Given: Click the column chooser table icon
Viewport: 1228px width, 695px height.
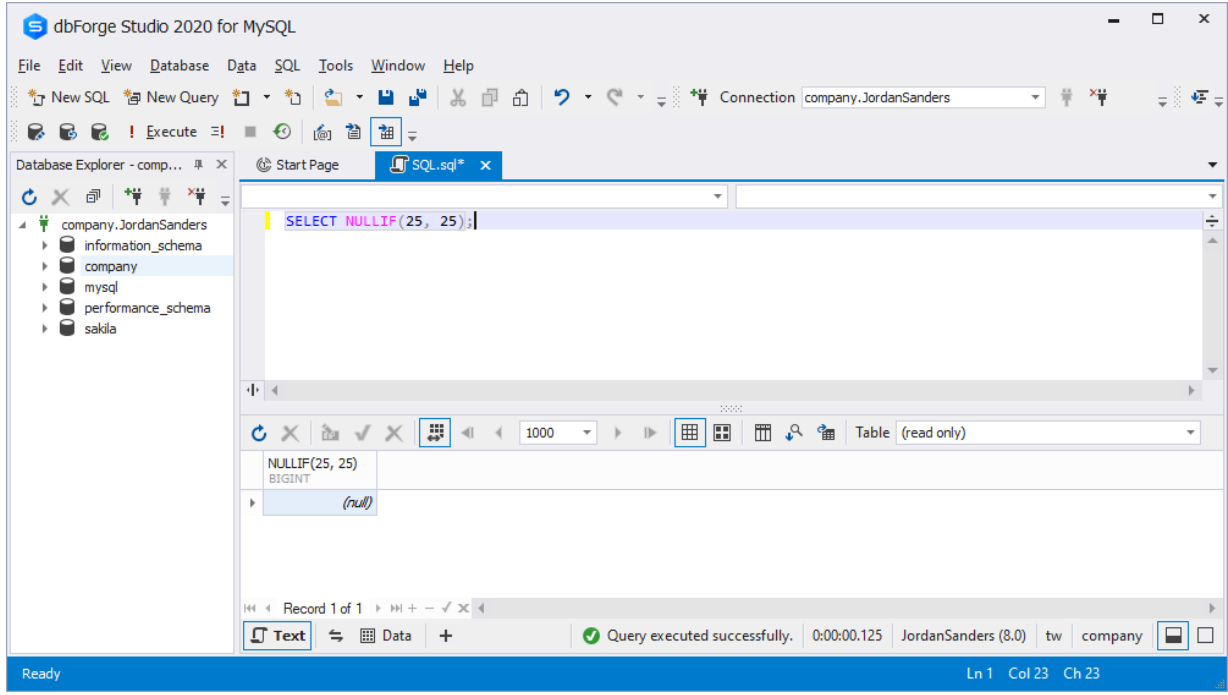Looking at the screenshot, I should point(763,433).
